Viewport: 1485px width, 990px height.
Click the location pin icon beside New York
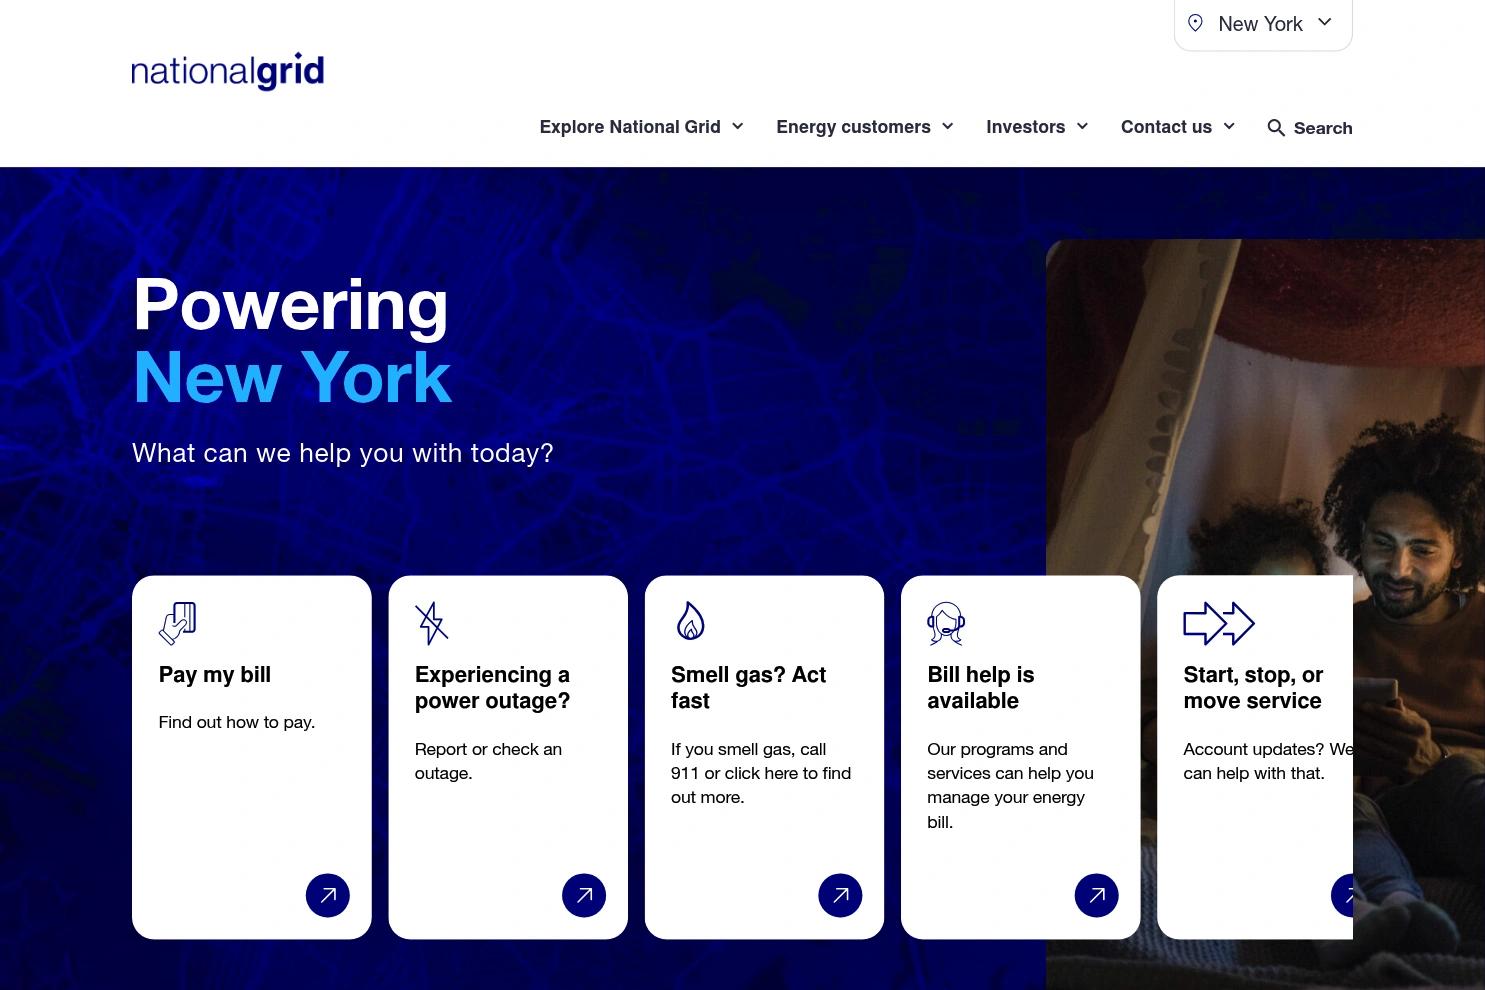(x=1195, y=23)
